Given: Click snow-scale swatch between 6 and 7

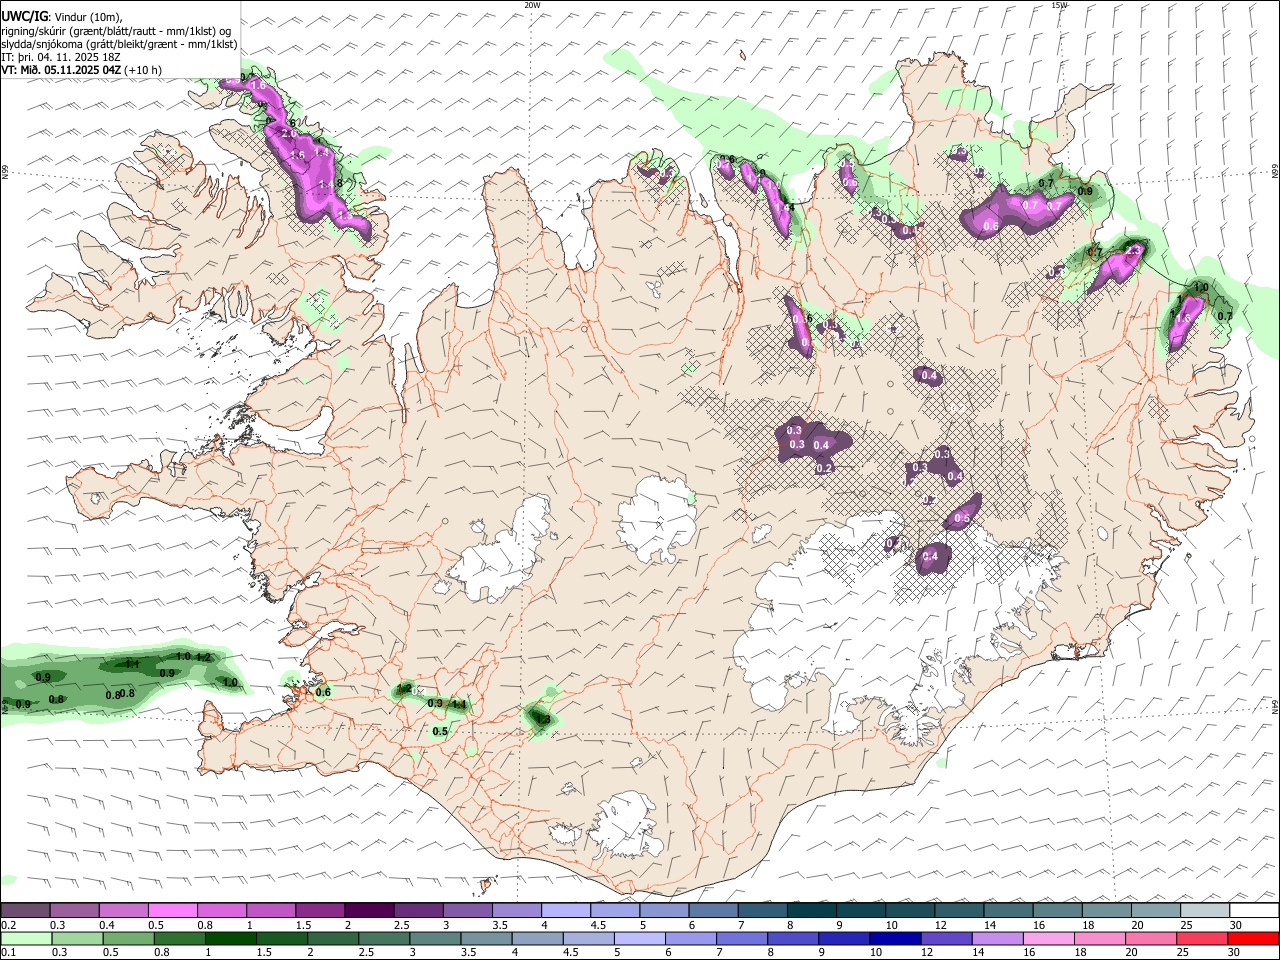Looking at the screenshot, I should [x=712, y=910].
